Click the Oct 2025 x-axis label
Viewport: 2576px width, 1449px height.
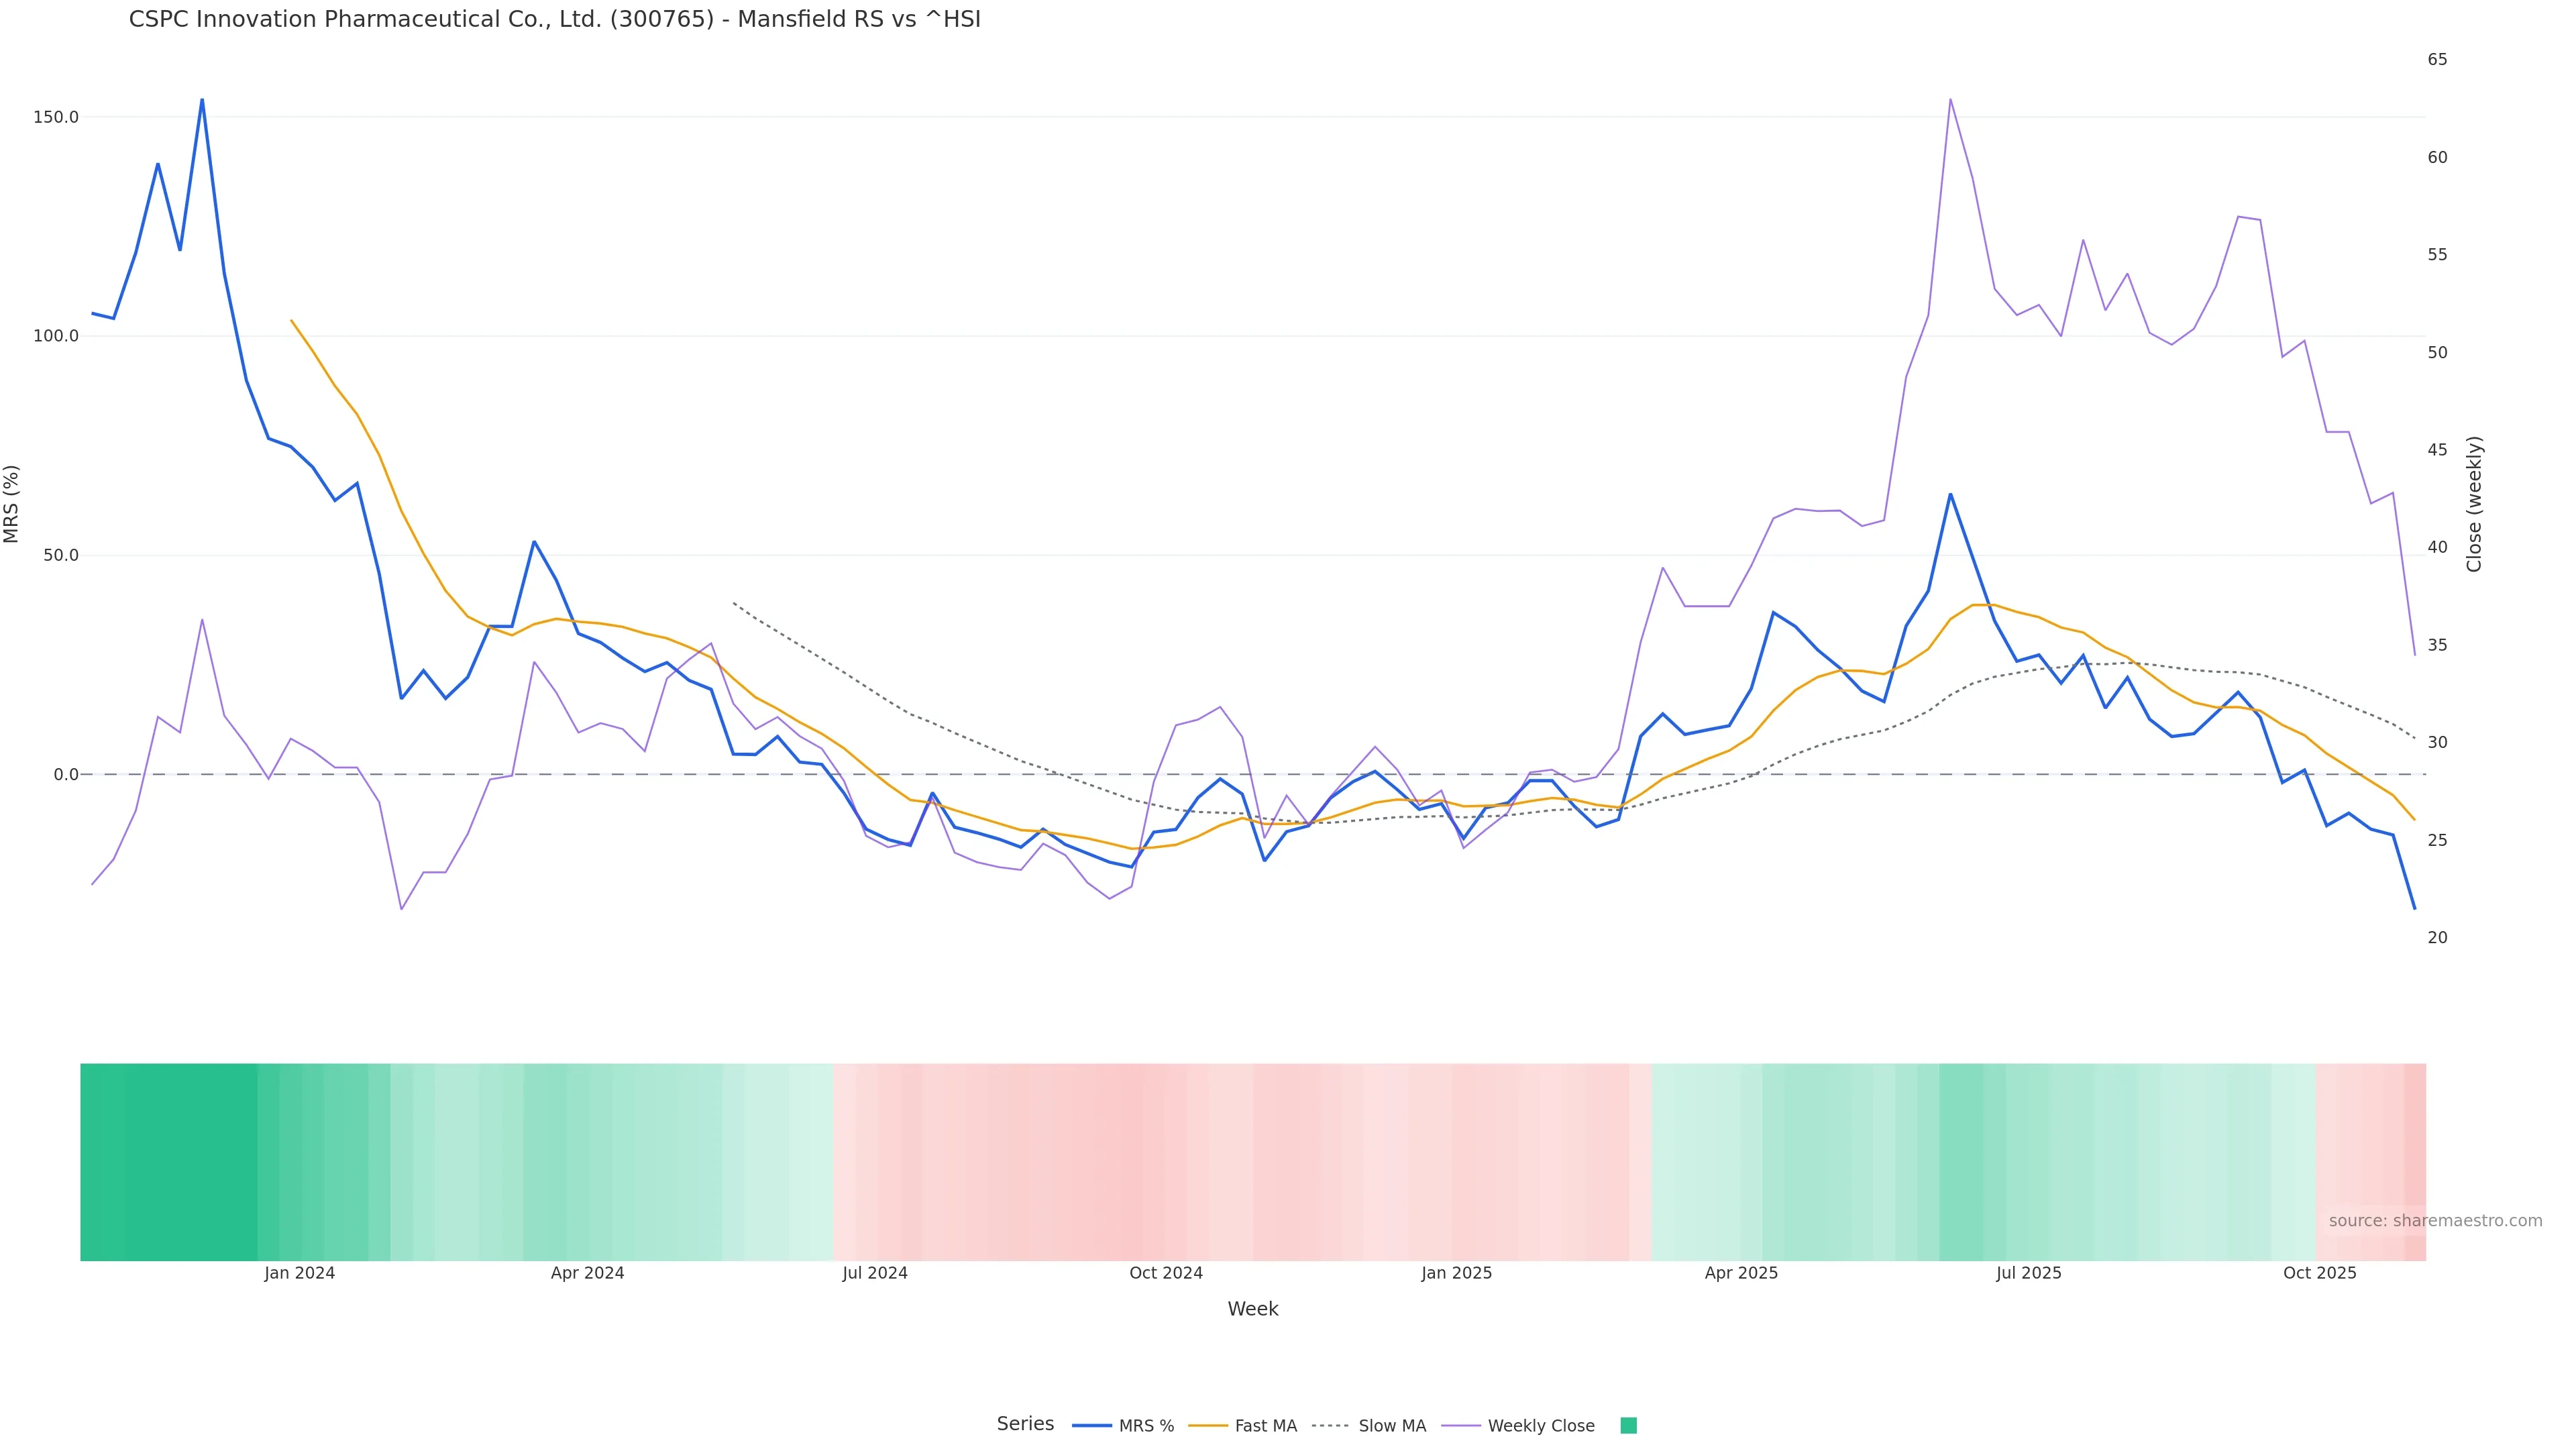click(x=2319, y=1273)
